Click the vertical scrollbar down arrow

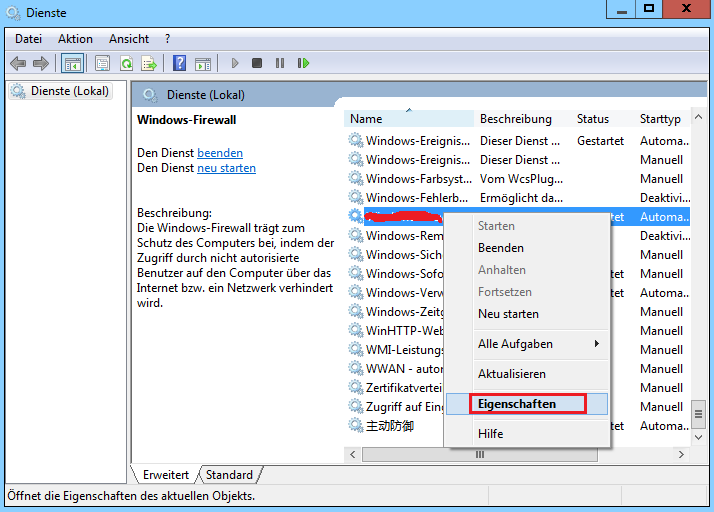click(698, 437)
